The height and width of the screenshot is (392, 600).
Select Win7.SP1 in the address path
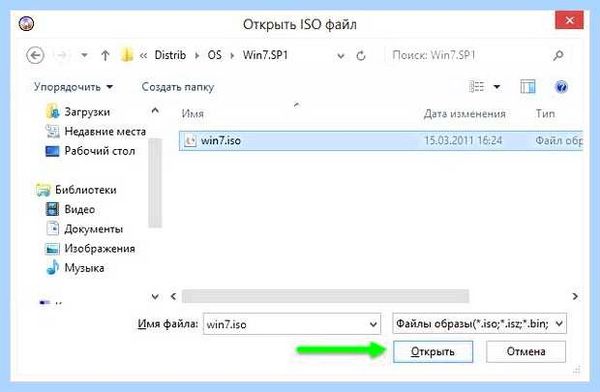click(x=265, y=55)
